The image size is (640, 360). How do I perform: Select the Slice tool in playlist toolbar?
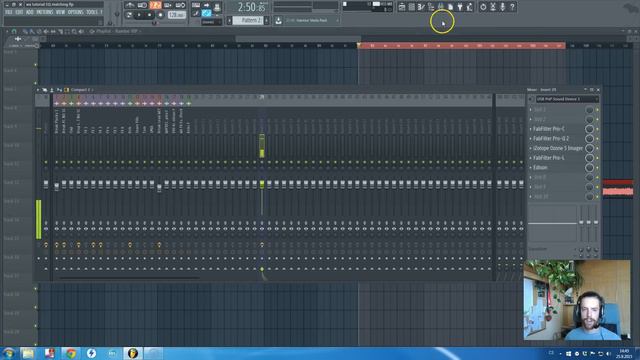(60, 31)
